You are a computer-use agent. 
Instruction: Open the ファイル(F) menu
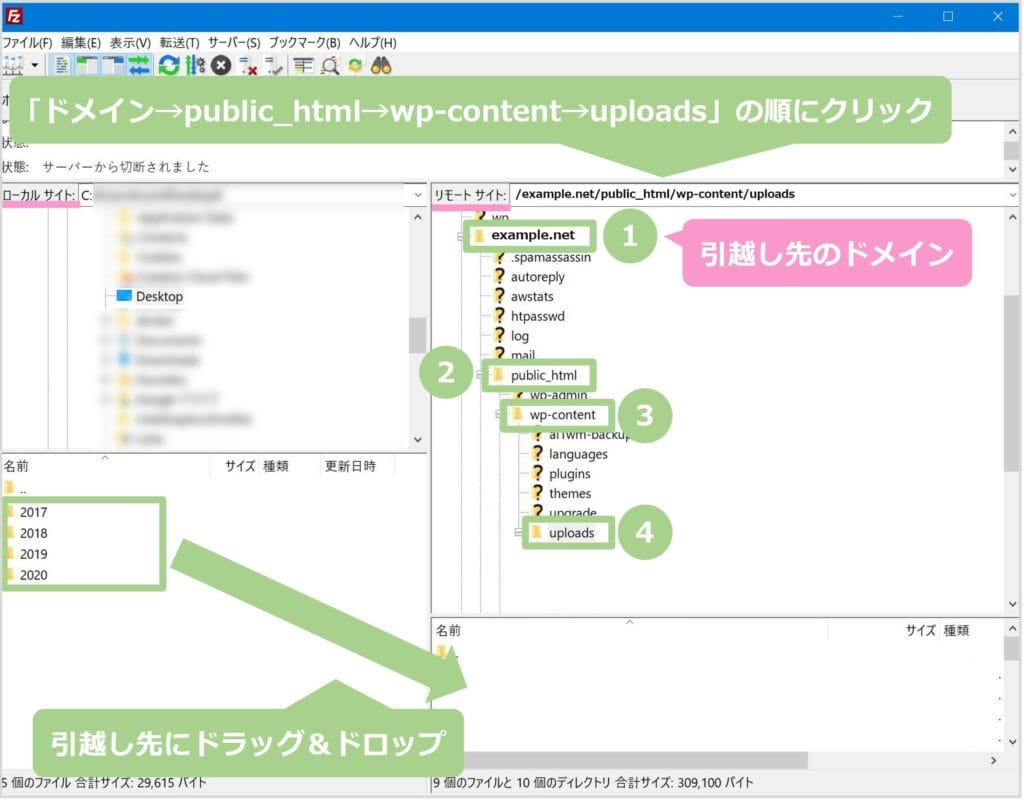[x=27, y=43]
